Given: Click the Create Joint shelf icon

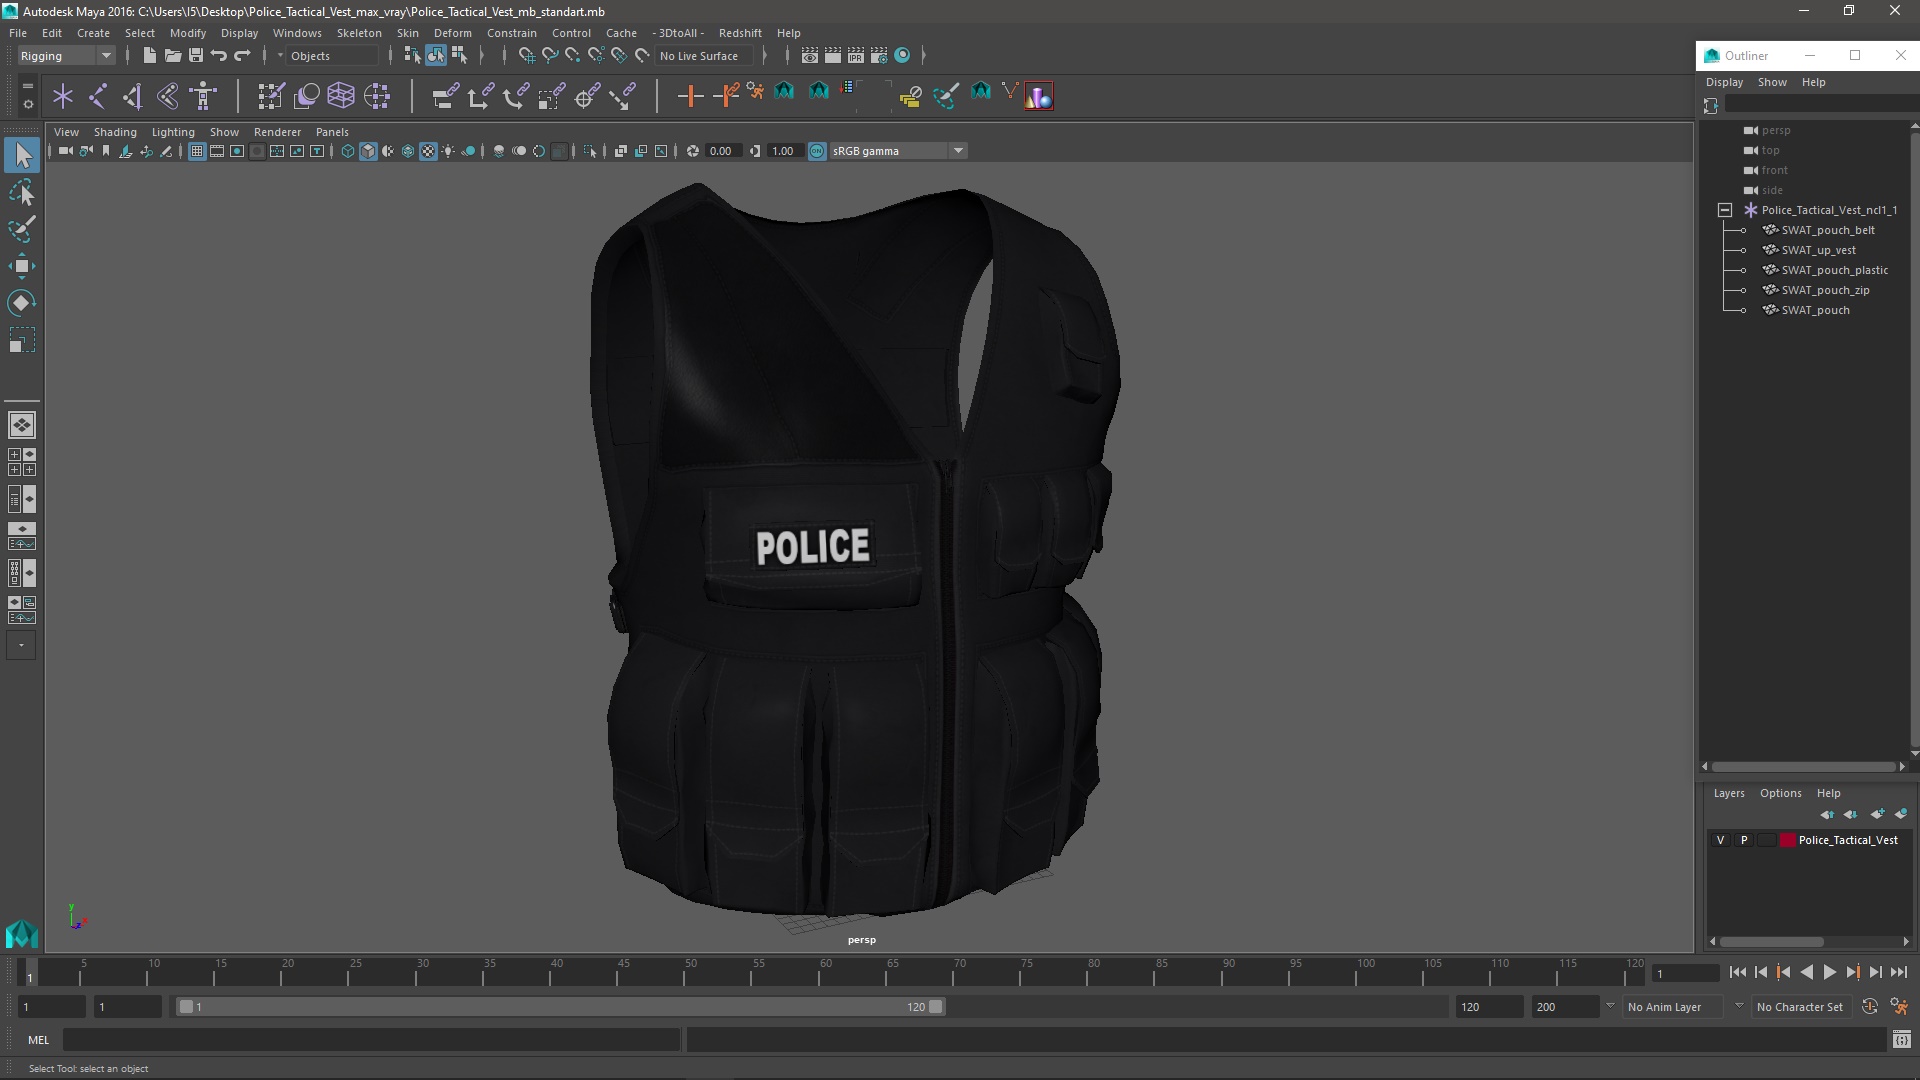Looking at the screenshot, I should pyautogui.click(x=98, y=96).
